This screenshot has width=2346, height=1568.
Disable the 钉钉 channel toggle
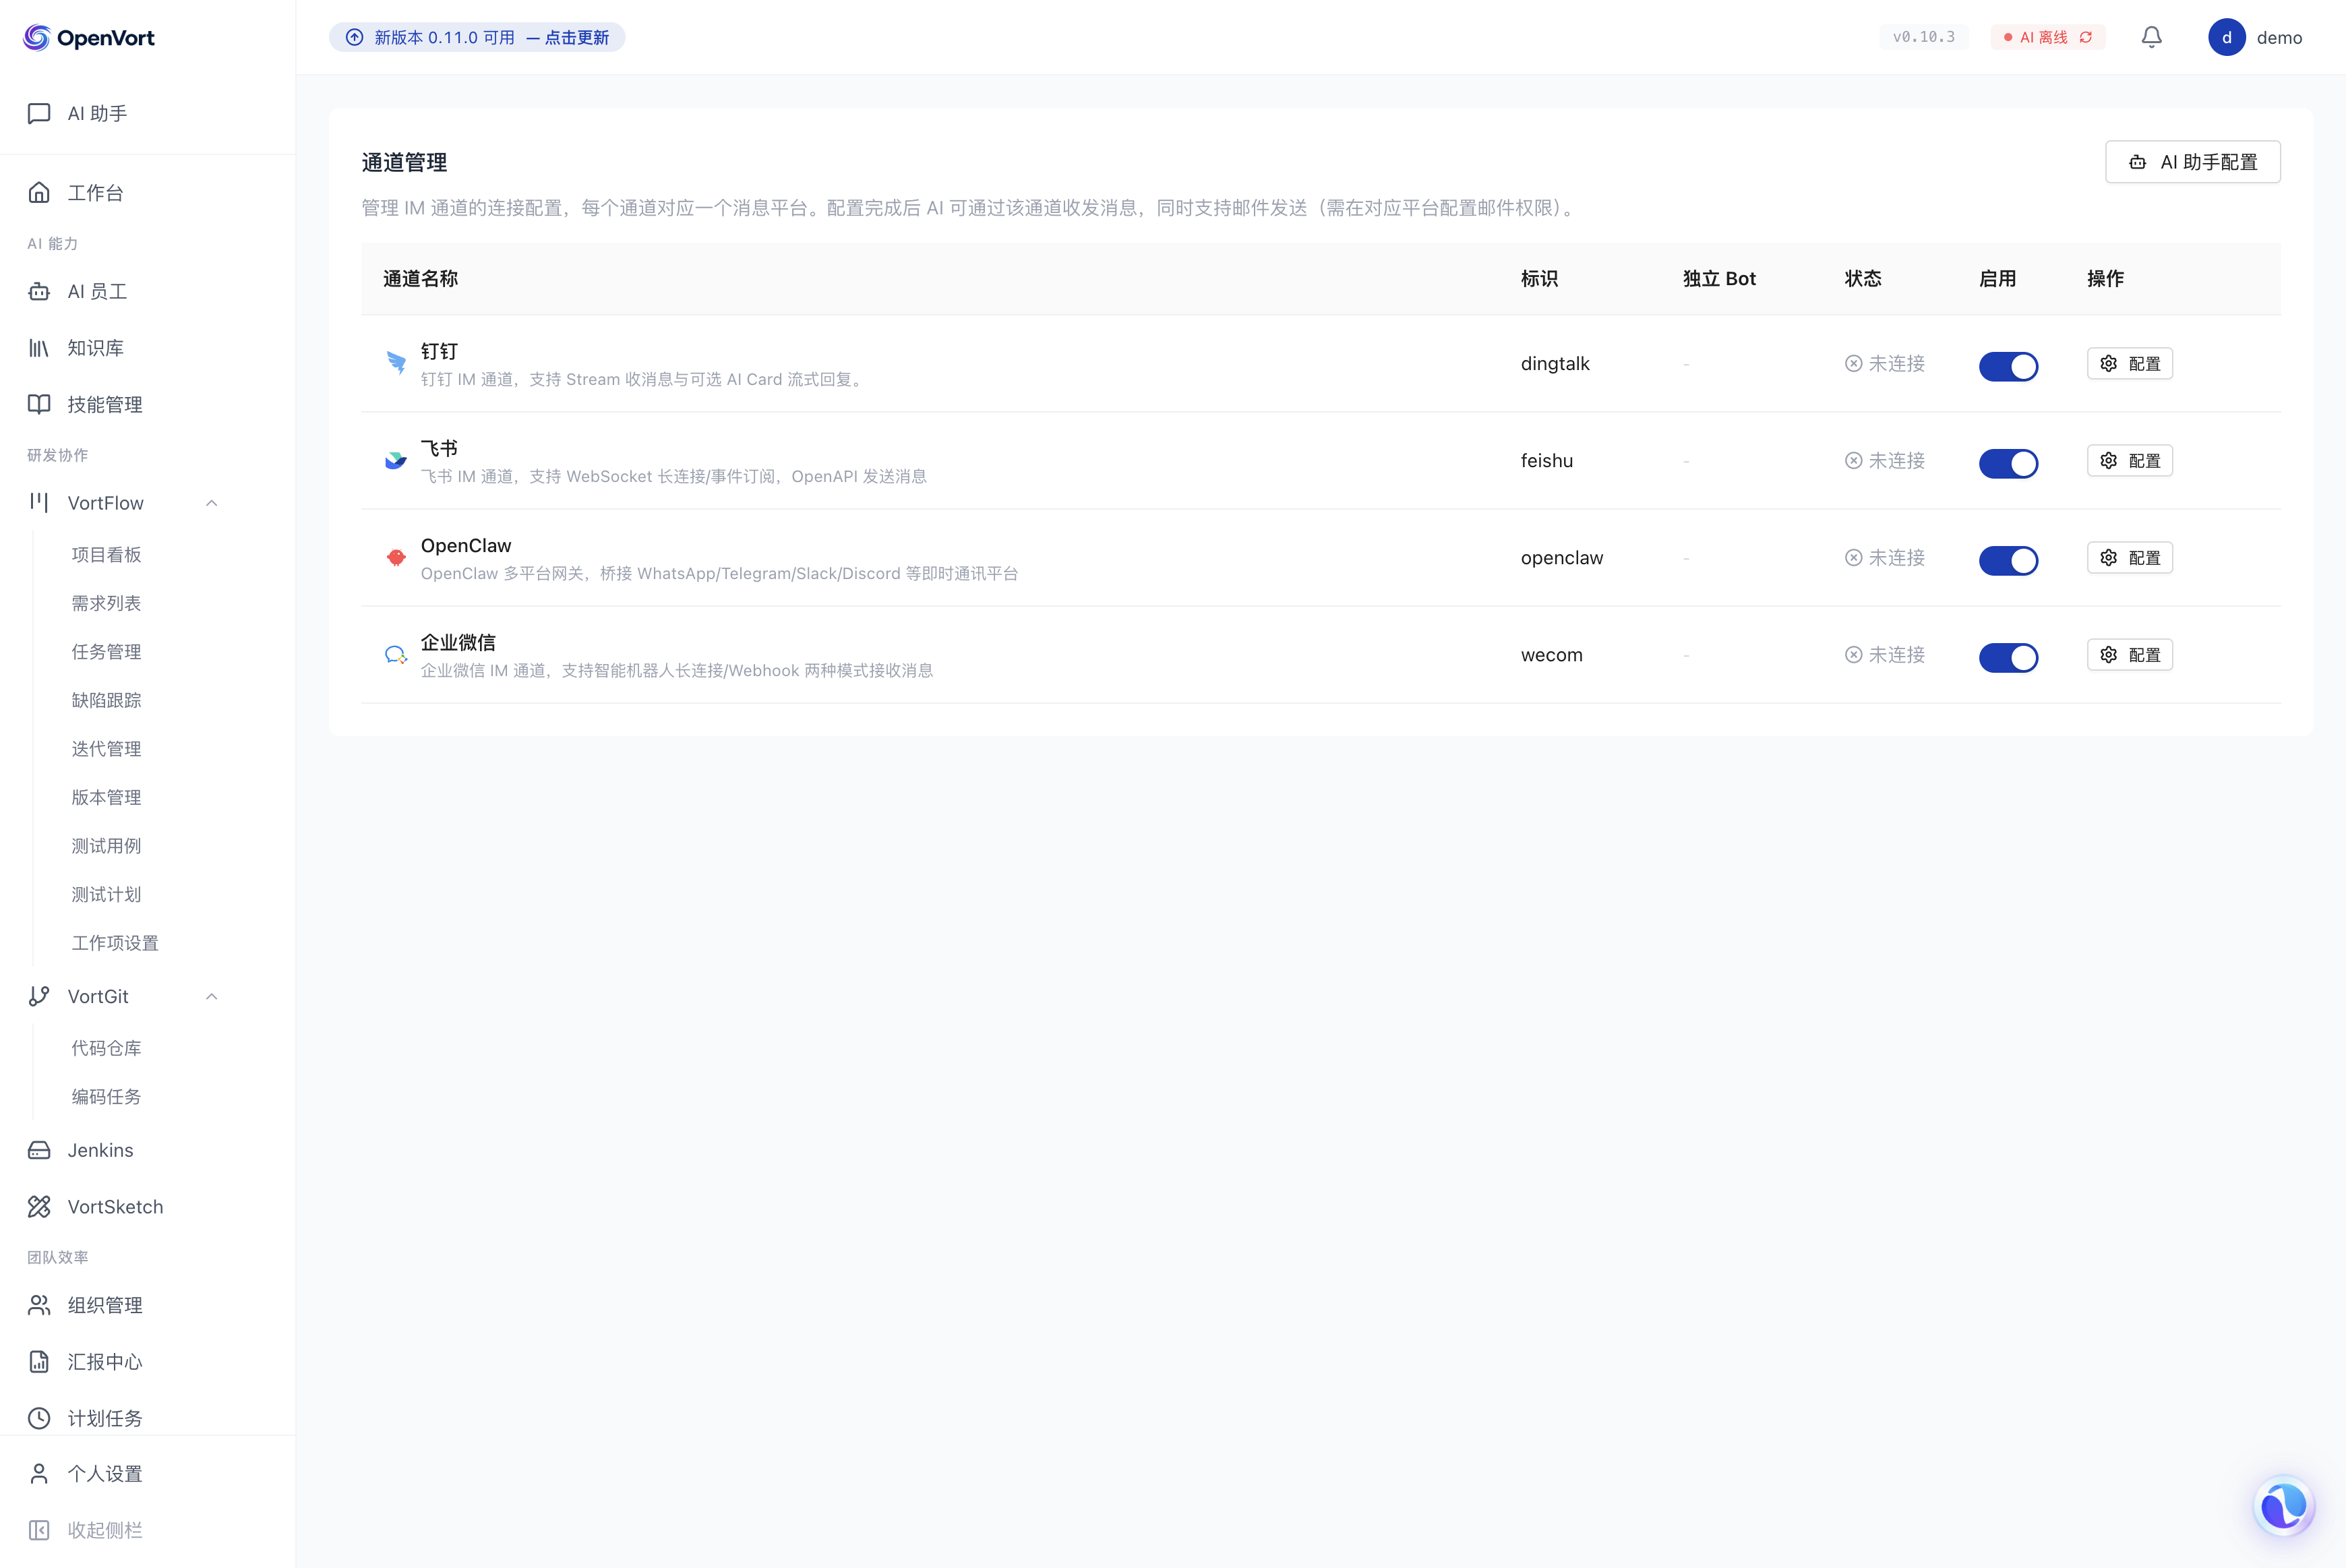coord(2008,366)
